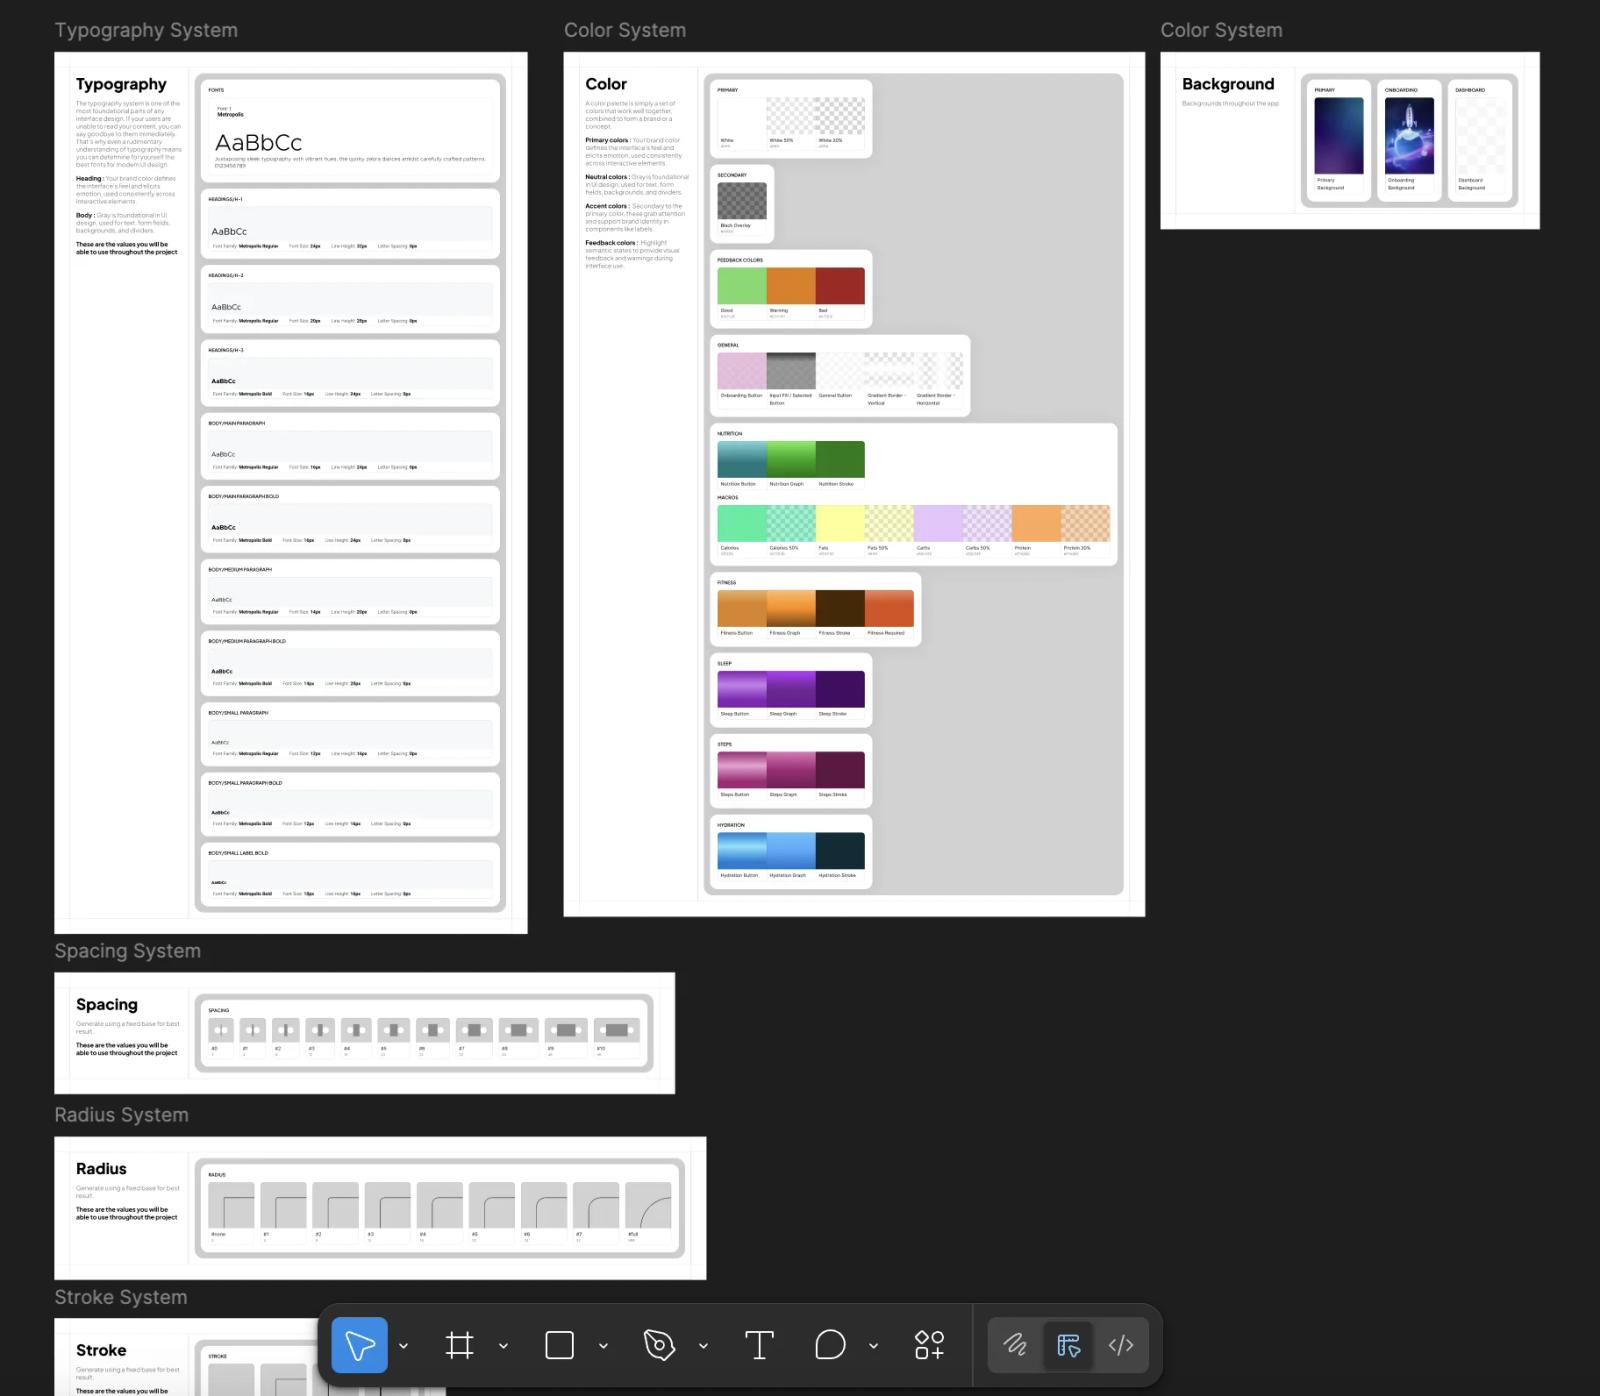Activate the Pen tool
The image size is (1600, 1396).
659,1345
